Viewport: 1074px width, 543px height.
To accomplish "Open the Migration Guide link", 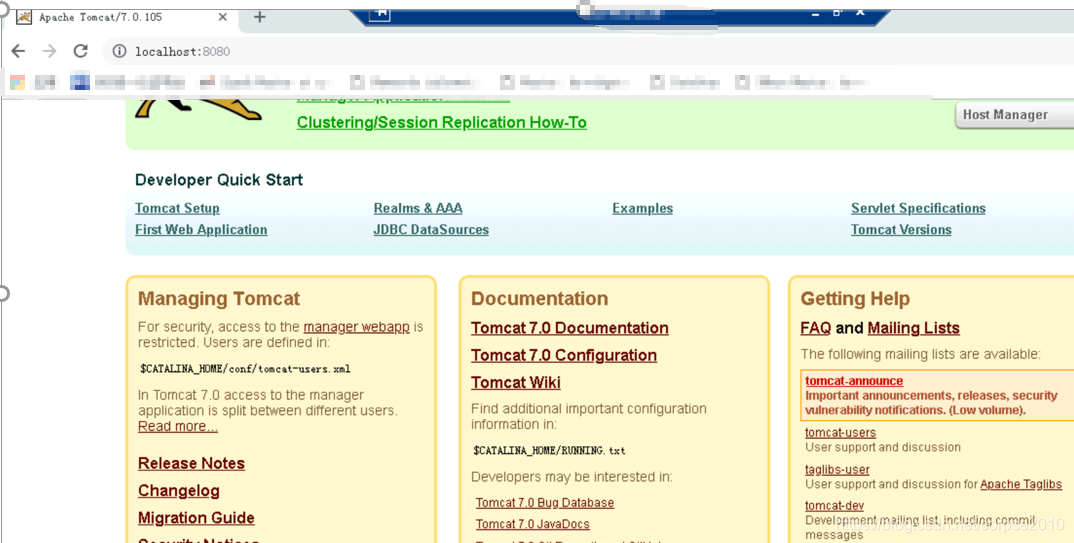I will [196, 518].
